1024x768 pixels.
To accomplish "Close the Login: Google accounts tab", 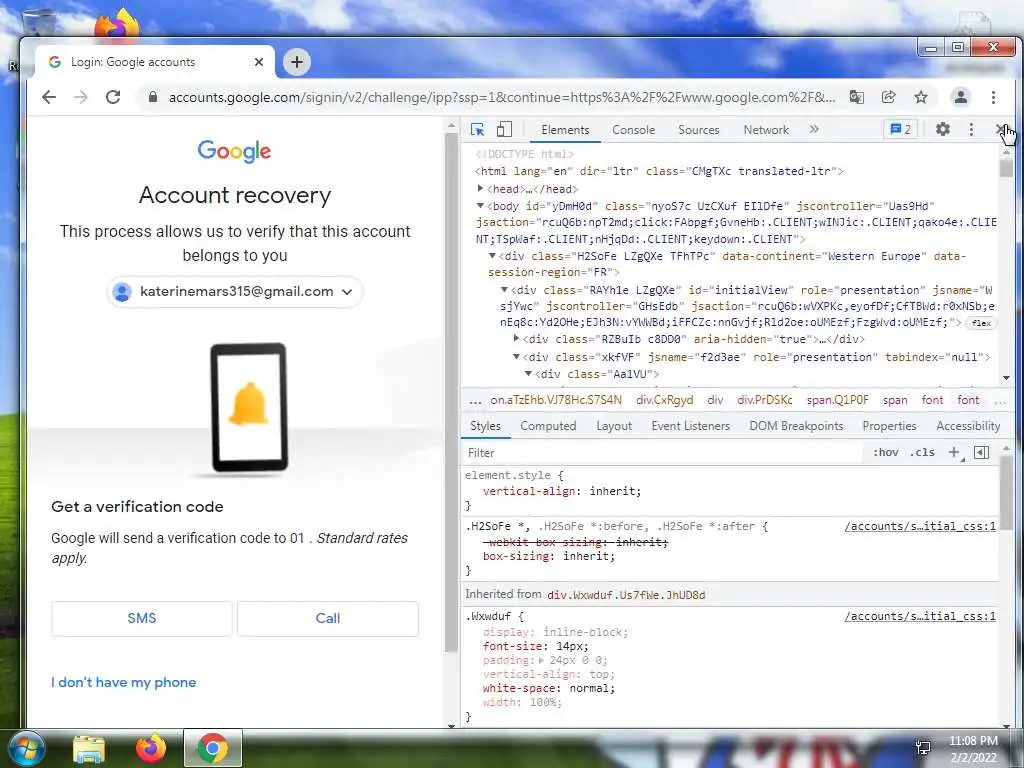I will (259, 62).
